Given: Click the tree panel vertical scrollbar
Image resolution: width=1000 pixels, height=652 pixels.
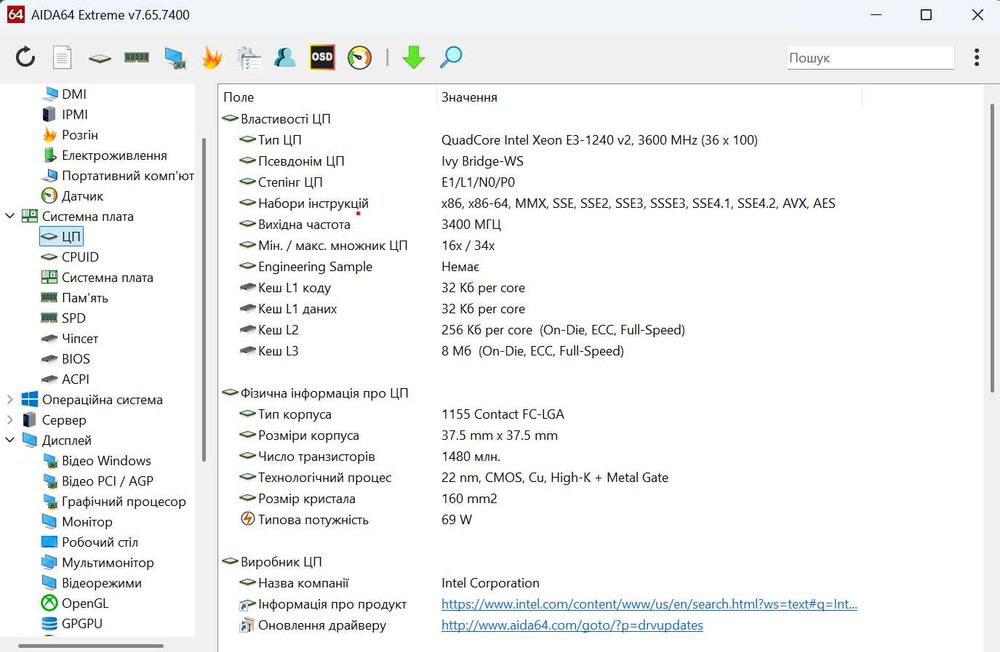Looking at the screenshot, I should [x=203, y=300].
